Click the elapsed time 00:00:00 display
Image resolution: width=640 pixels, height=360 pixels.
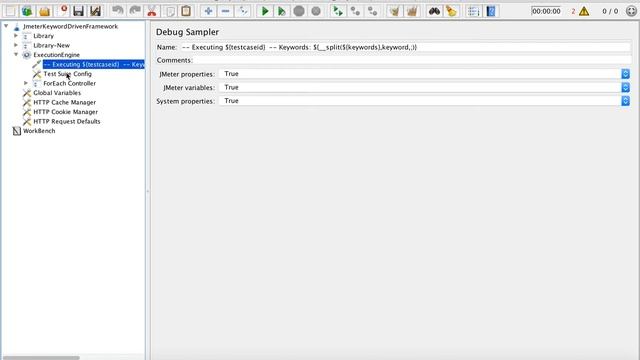pyautogui.click(x=546, y=11)
